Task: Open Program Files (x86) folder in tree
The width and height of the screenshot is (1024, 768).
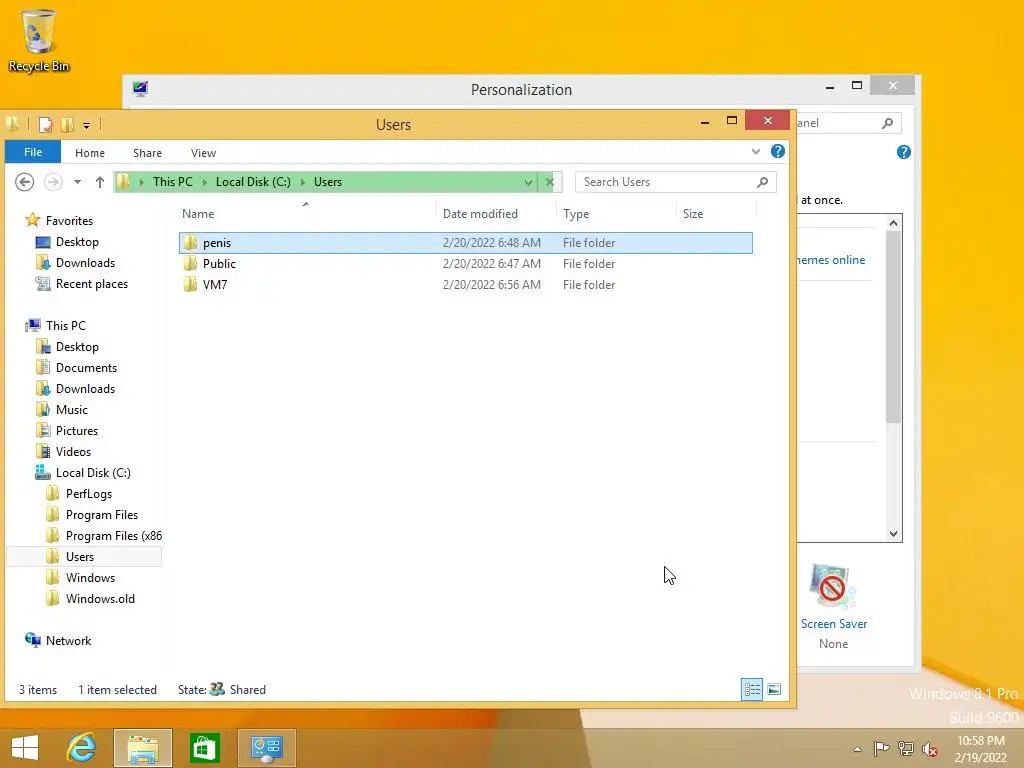Action: tap(114, 536)
